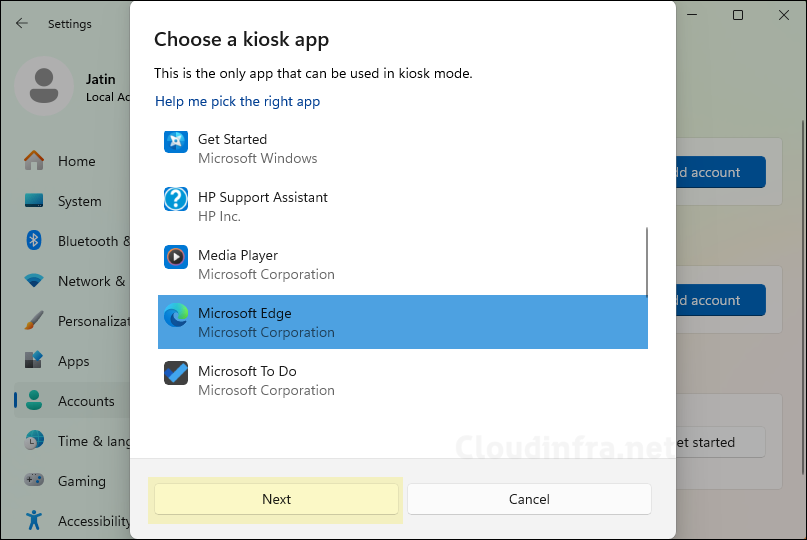Click the HP Support Assistant question-mark icon
This screenshot has width=807, height=540.
click(176, 199)
